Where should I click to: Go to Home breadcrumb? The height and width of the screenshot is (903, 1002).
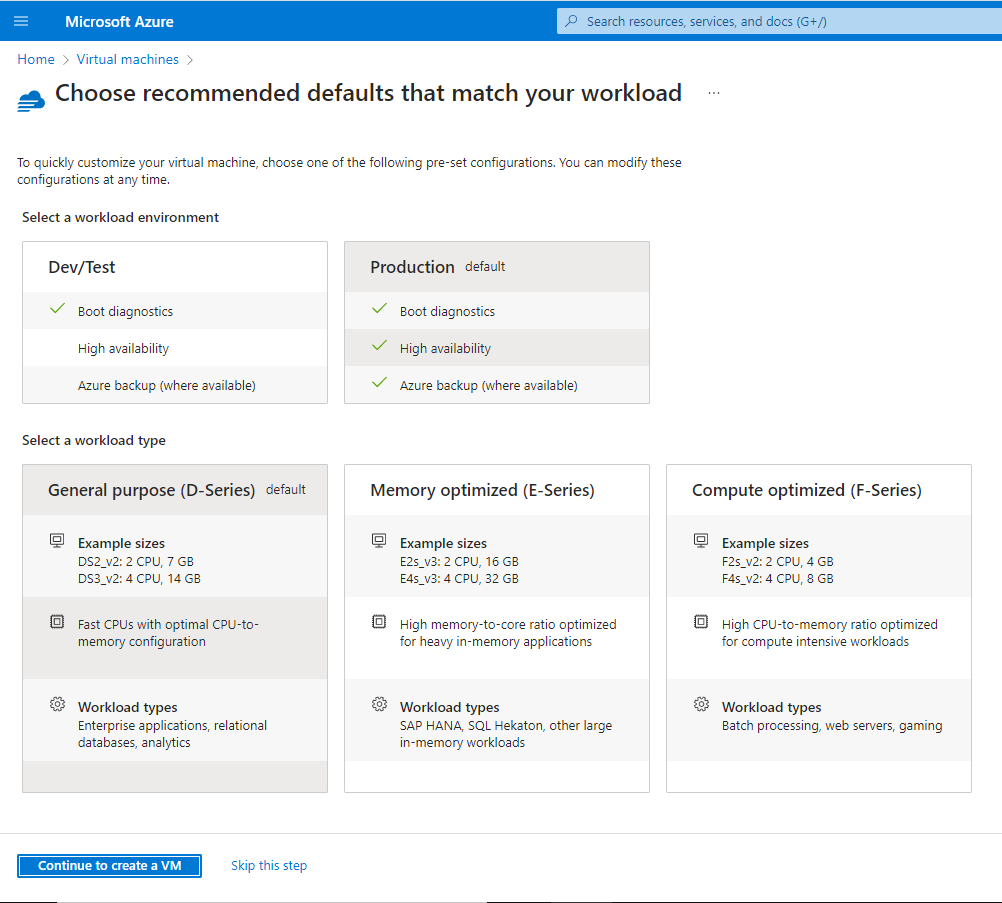pyautogui.click(x=36, y=59)
